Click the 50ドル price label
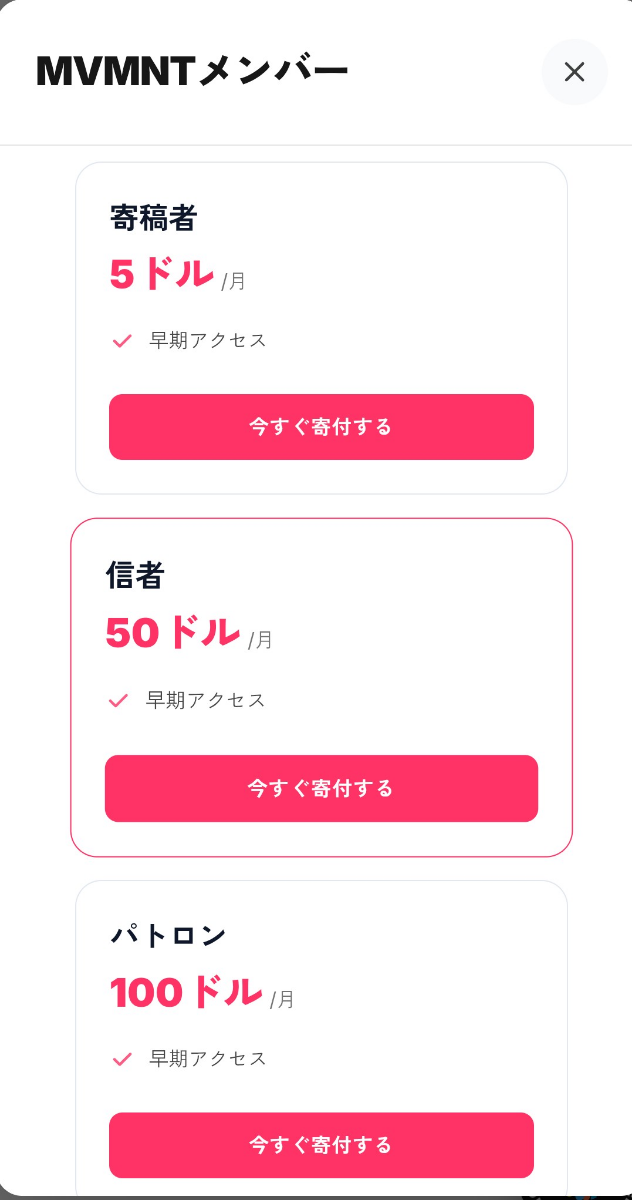 172,632
